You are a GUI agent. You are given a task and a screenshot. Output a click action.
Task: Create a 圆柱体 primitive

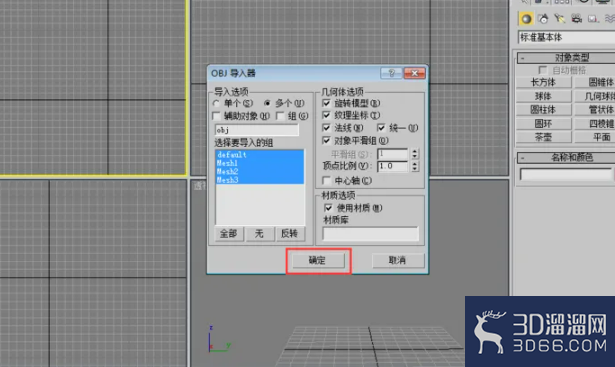pos(544,110)
